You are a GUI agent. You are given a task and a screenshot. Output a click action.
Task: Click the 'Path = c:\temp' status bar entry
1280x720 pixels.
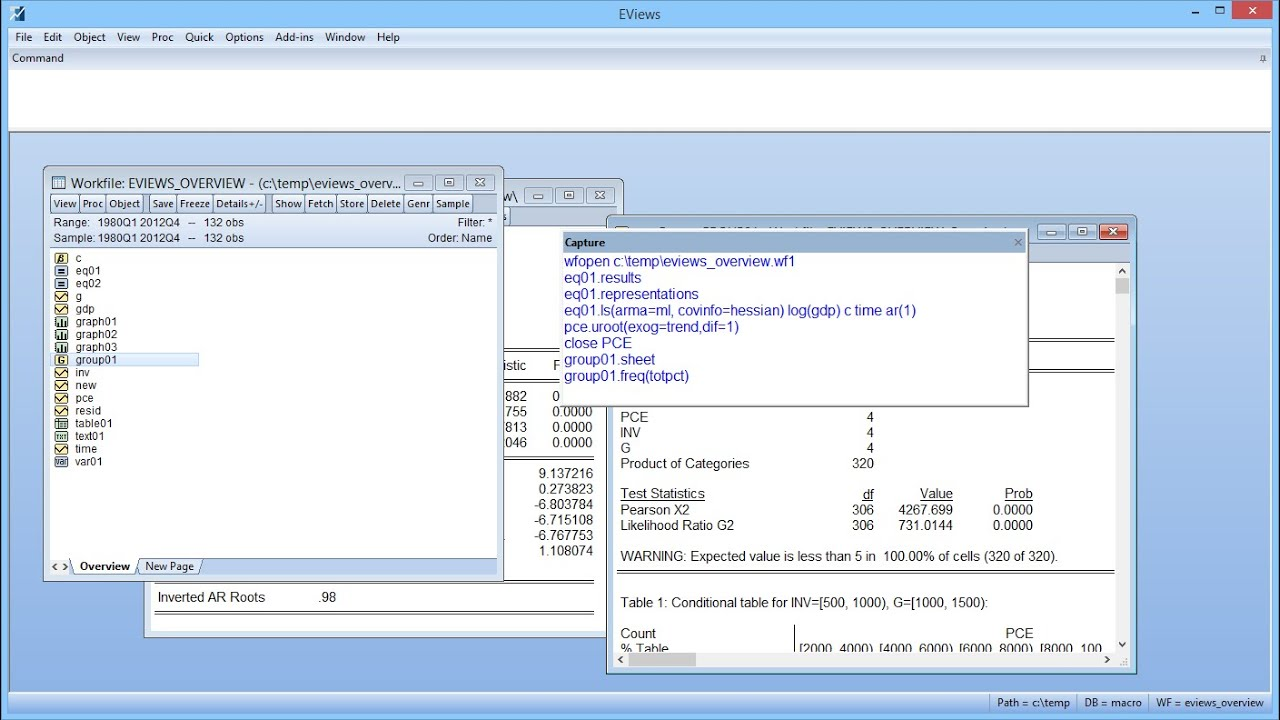coord(1033,703)
